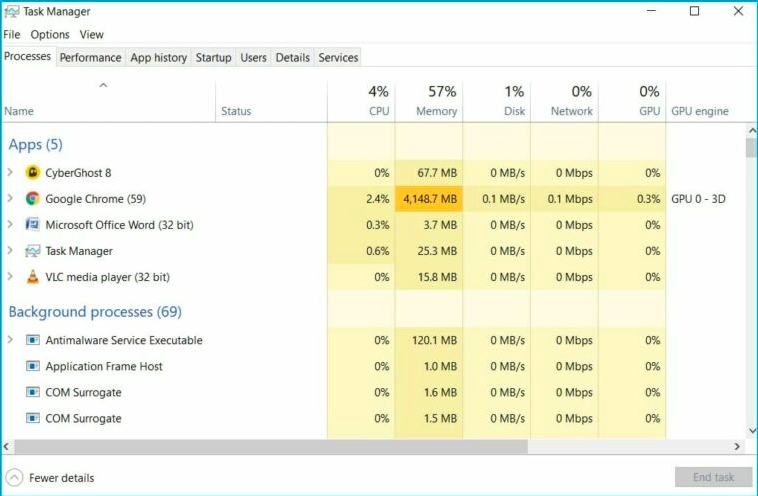Click the Task Manager process icon
Screen dimensions: 758x496
[x=32, y=251]
